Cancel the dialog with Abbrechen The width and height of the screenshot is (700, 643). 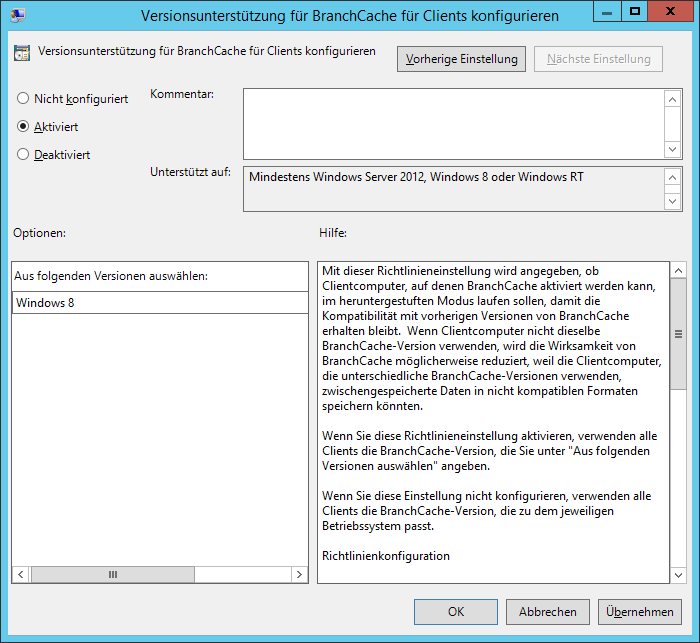point(548,612)
